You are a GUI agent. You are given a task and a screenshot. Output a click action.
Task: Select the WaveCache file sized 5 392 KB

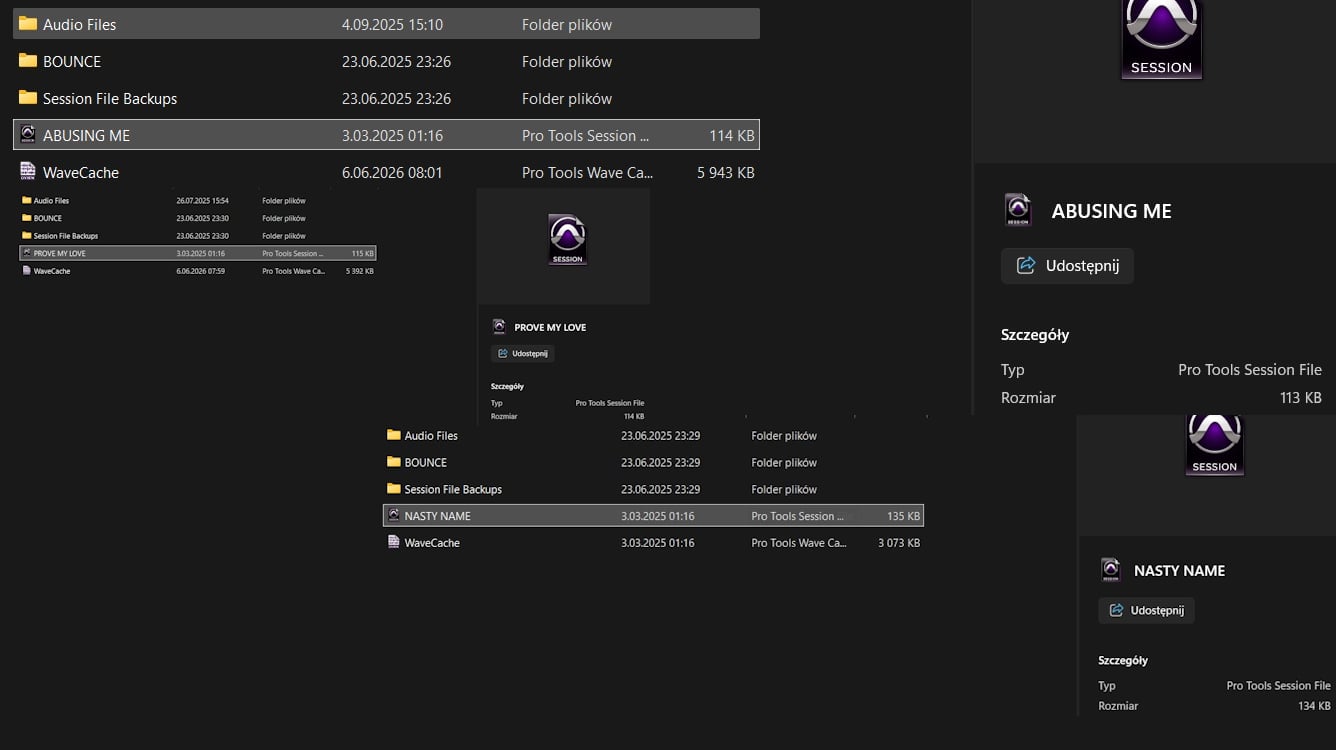click(198, 270)
